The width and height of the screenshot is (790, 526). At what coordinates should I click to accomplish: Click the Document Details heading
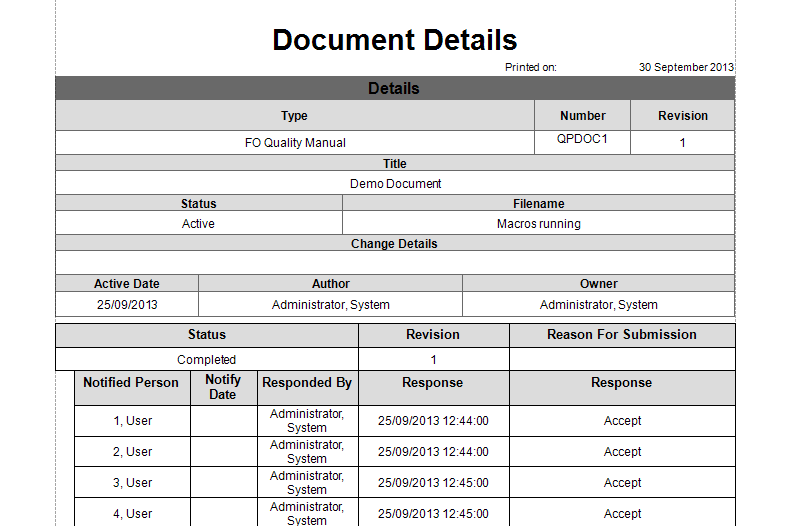point(394,40)
